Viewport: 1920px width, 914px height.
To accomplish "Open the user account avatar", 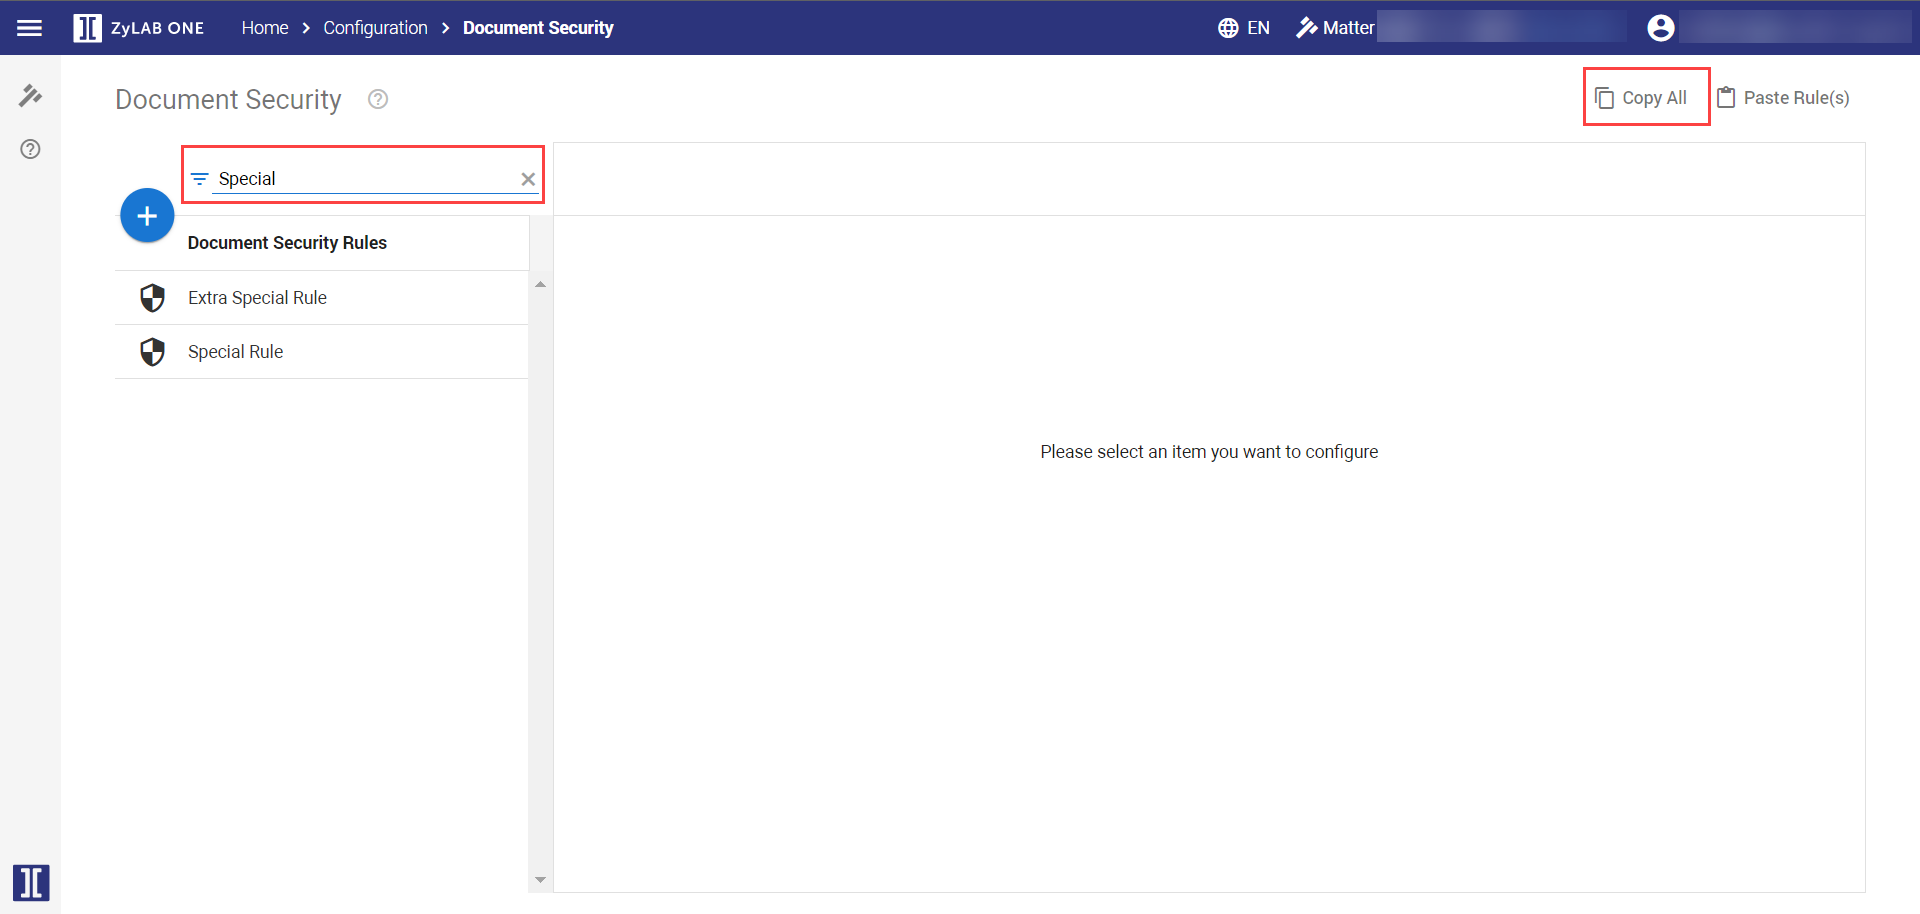I will coord(1660,28).
